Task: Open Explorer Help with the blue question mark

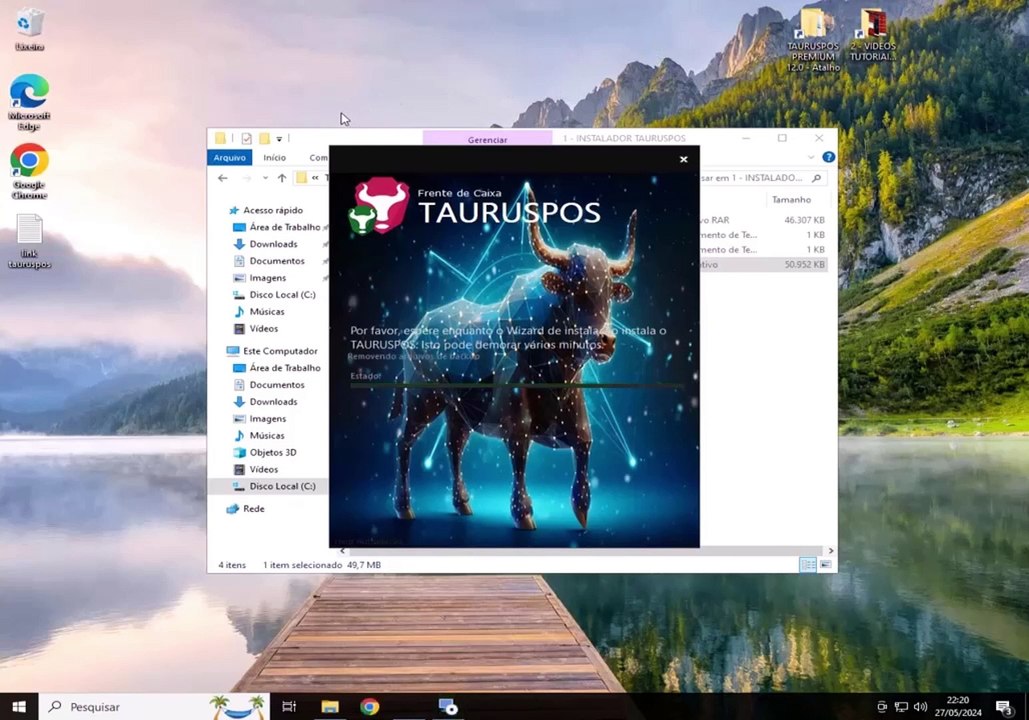Action: click(828, 158)
